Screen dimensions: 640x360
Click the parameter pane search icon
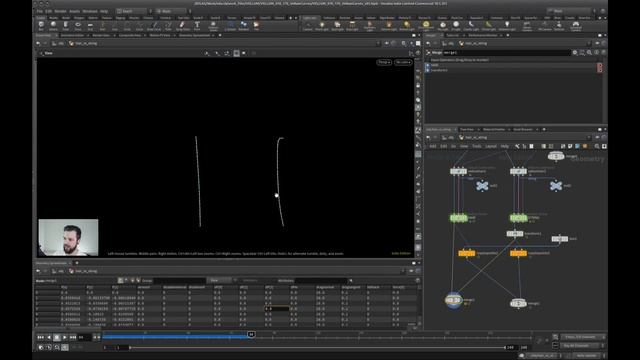click(x=589, y=53)
